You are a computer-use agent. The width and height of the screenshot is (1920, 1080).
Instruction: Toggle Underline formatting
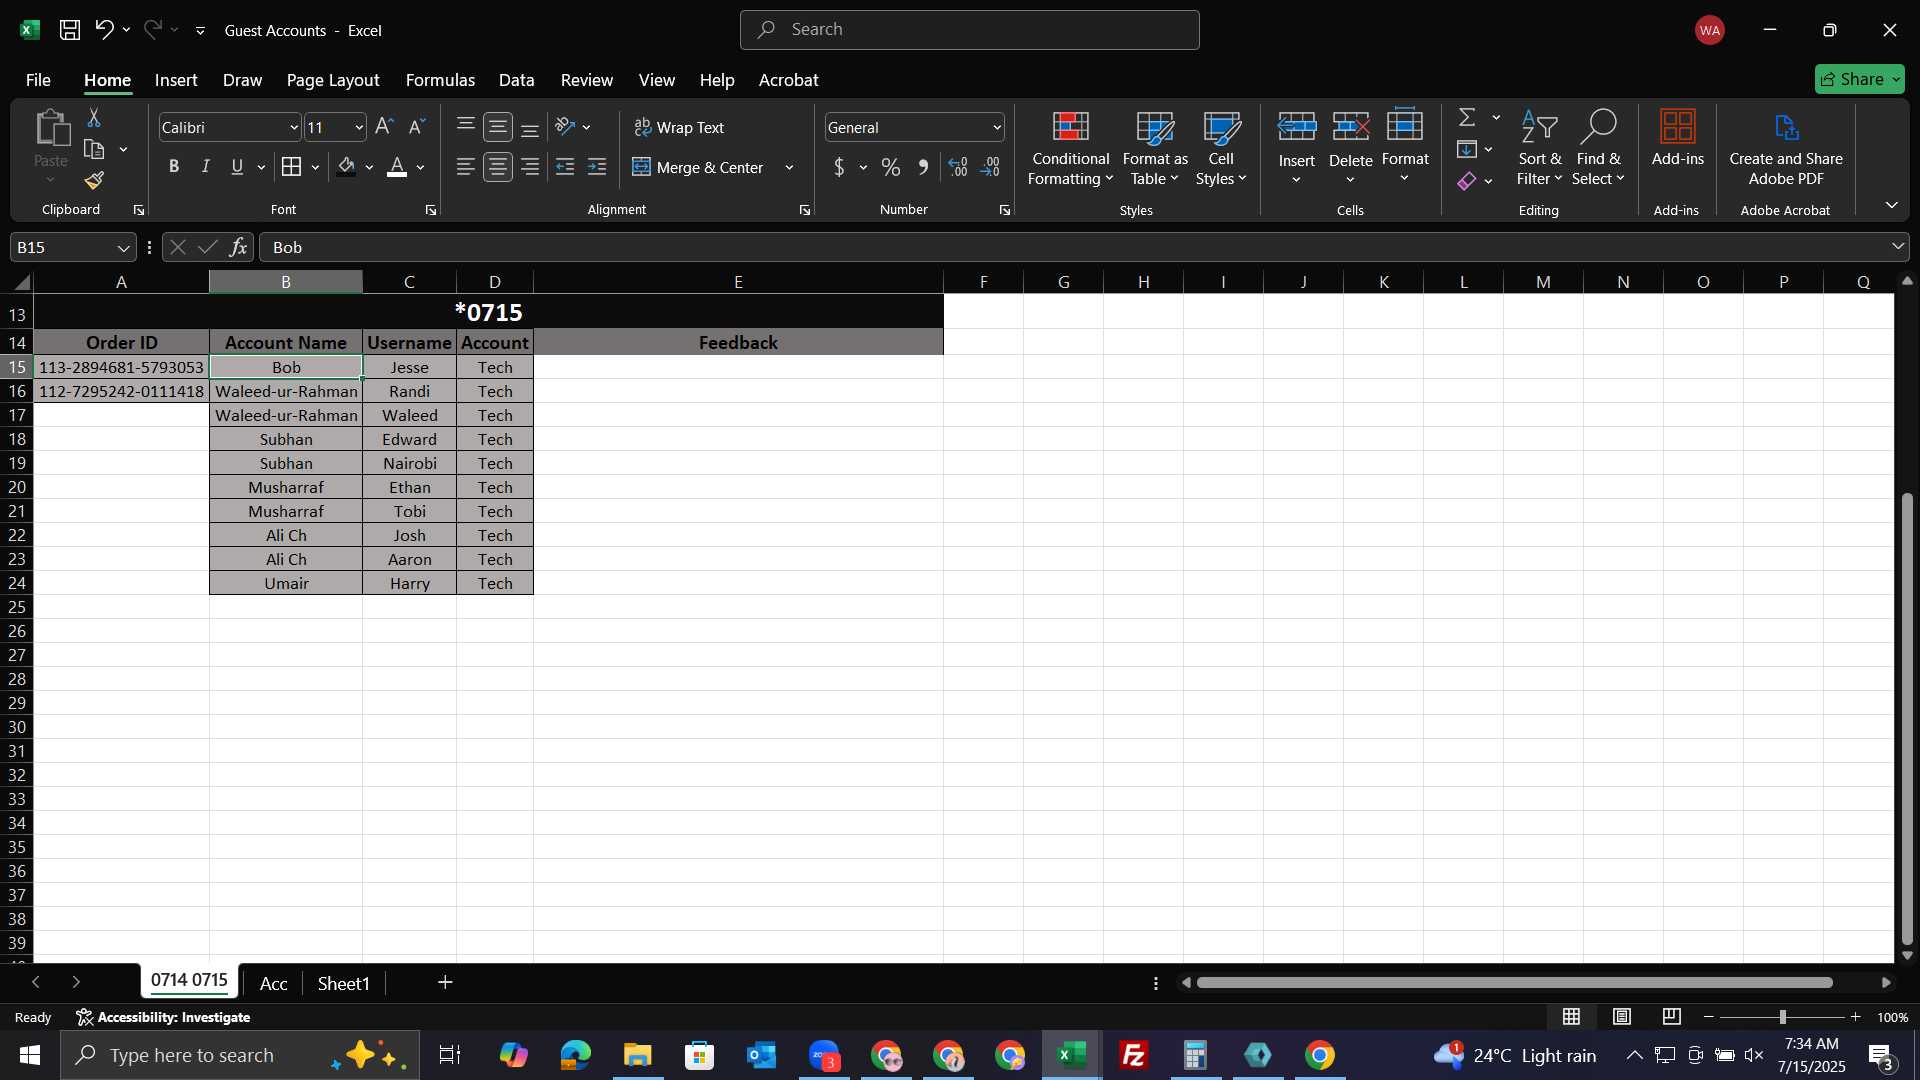click(237, 167)
